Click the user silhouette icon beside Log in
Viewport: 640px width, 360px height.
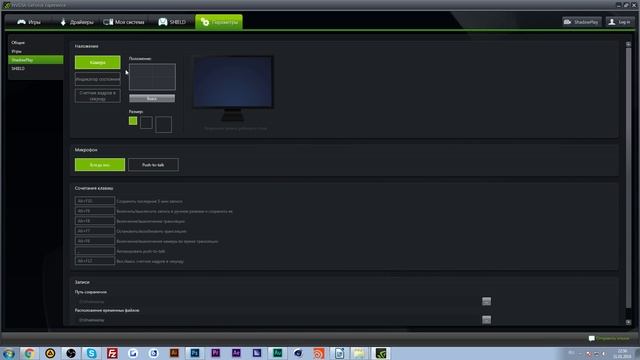(611, 22)
